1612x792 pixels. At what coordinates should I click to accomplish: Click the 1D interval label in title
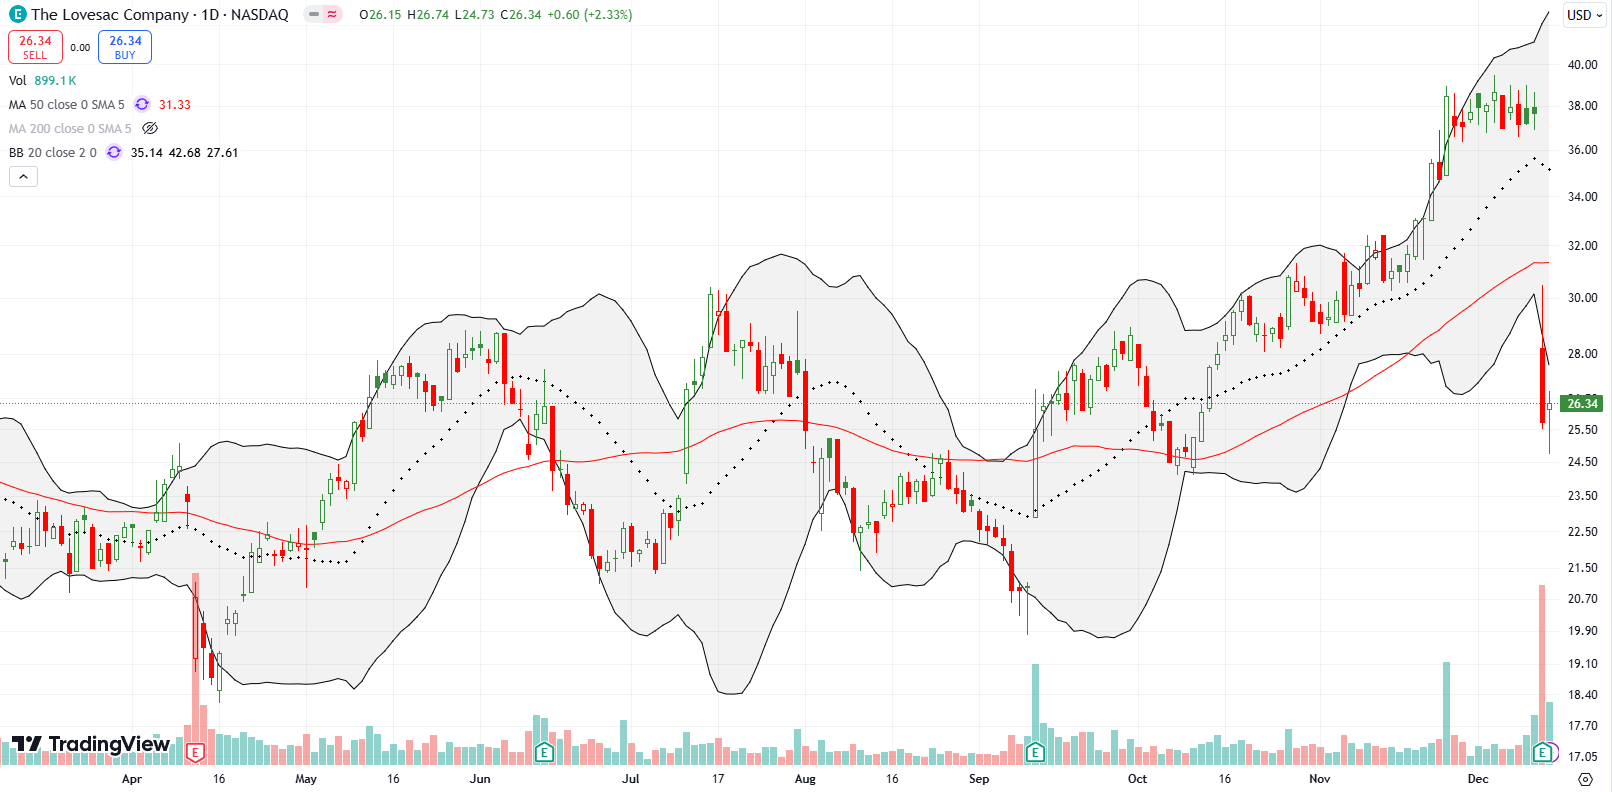[x=210, y=14]
